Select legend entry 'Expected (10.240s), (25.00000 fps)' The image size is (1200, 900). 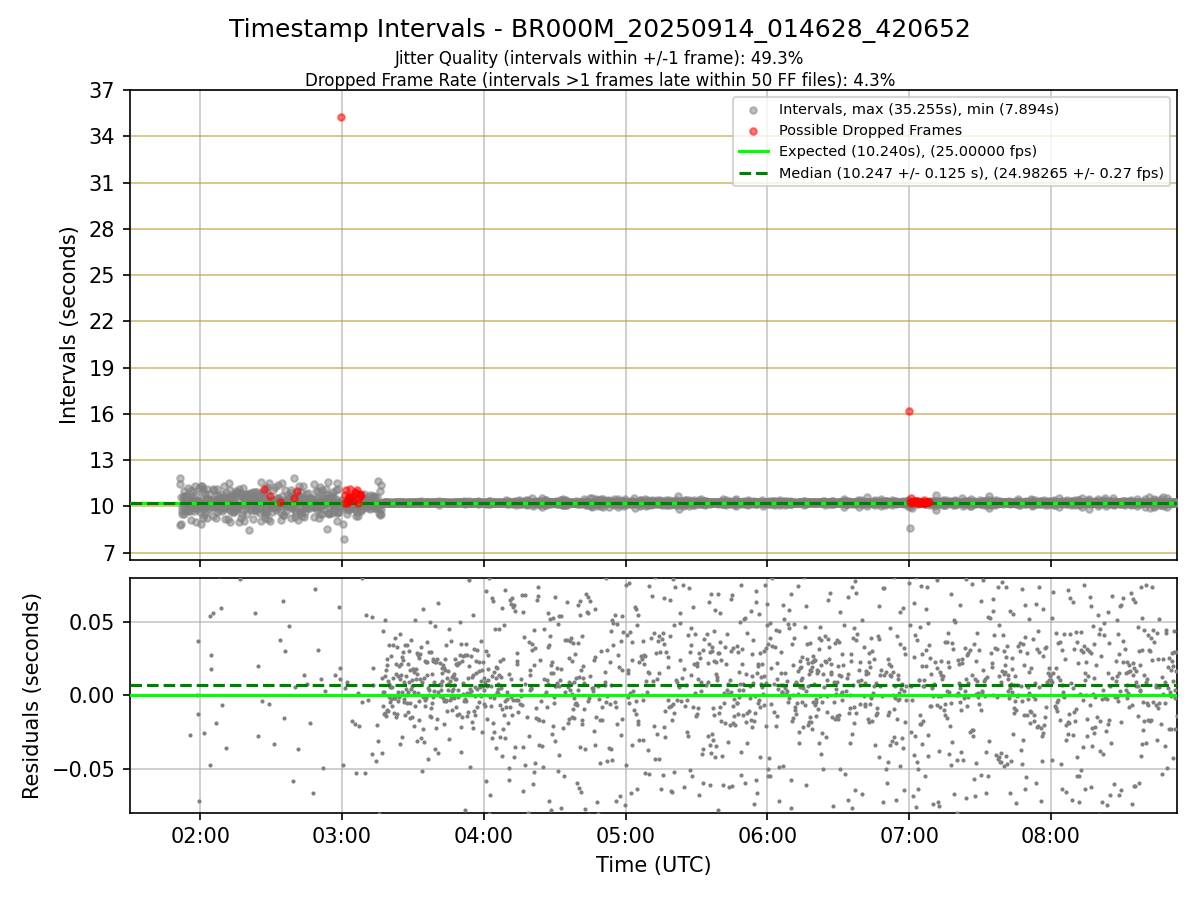point(907,152)
